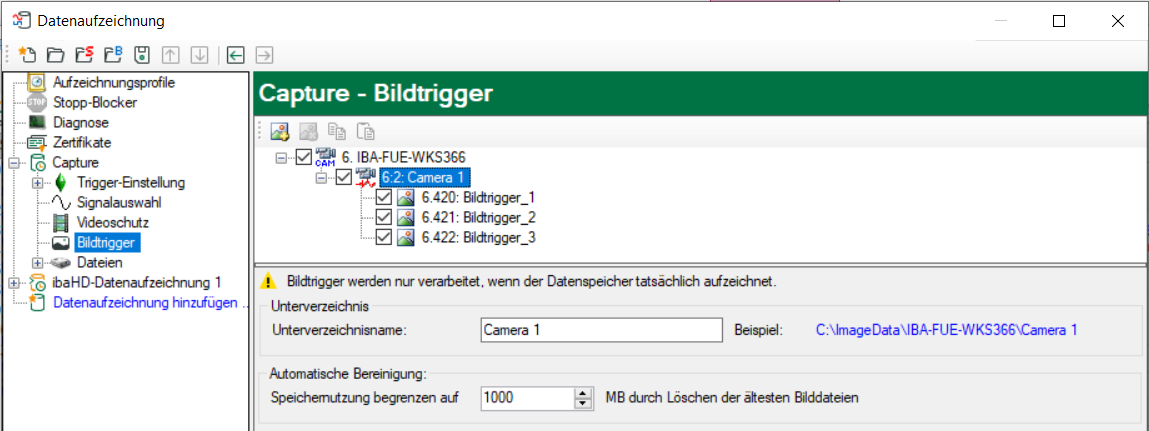The height and width of the screenshot is (431, 1149).
Task: Click the copy icon in Bildtrigger toolbar
Action: point(337,132)
